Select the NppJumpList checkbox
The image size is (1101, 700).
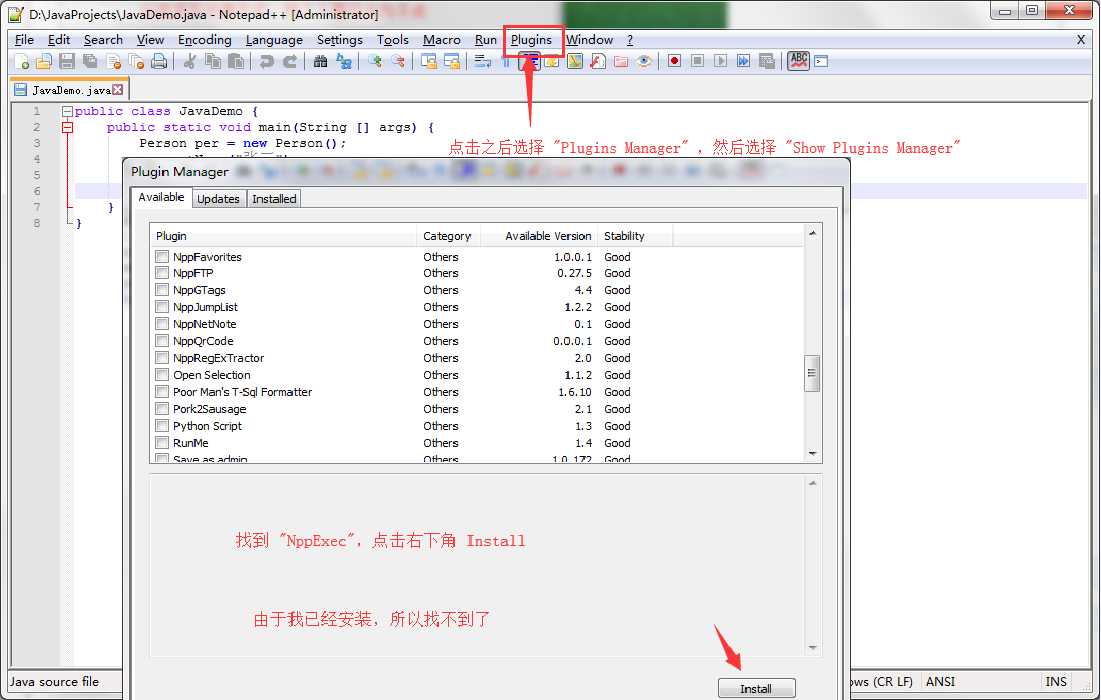click(162, 307)
